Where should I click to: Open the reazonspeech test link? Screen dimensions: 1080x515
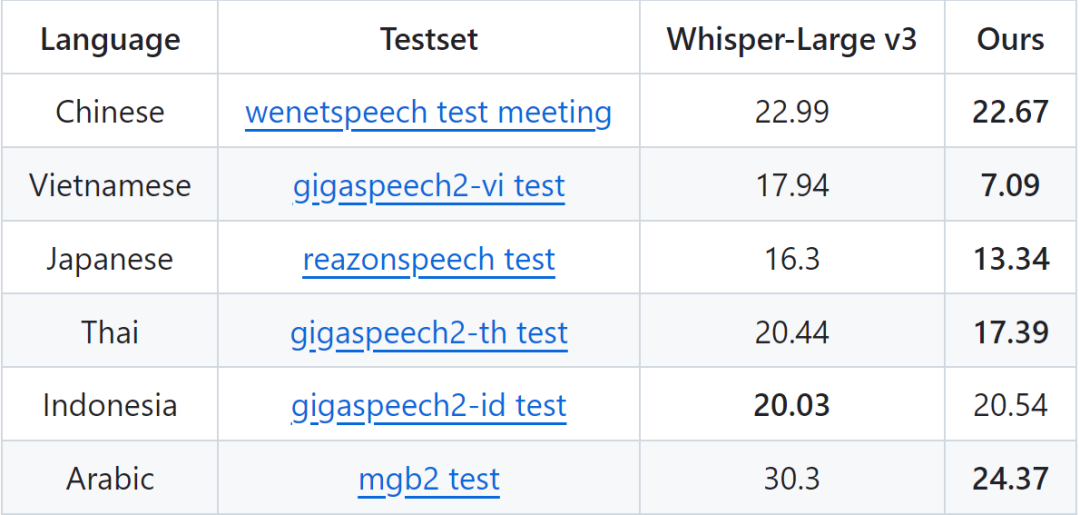(428, 260)
